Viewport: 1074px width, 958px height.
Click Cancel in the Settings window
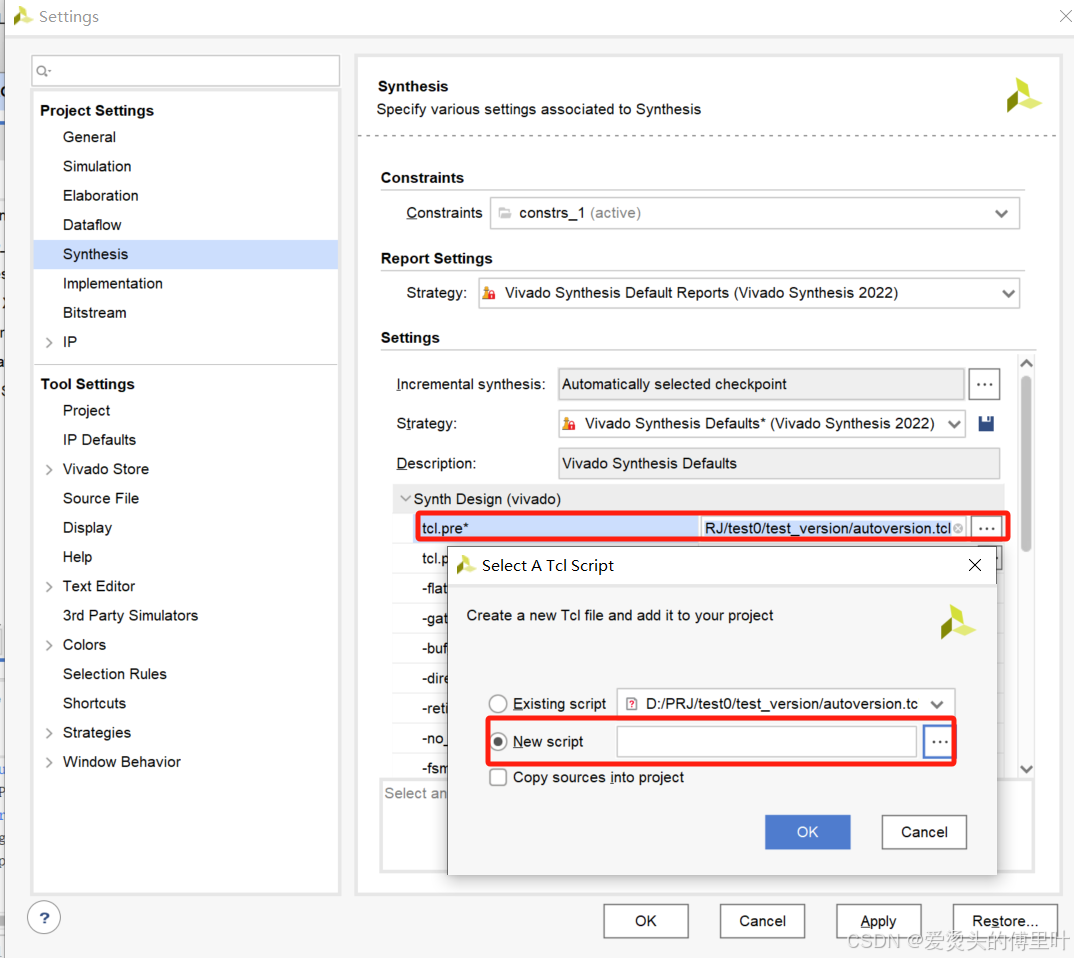tap(762, 921)
